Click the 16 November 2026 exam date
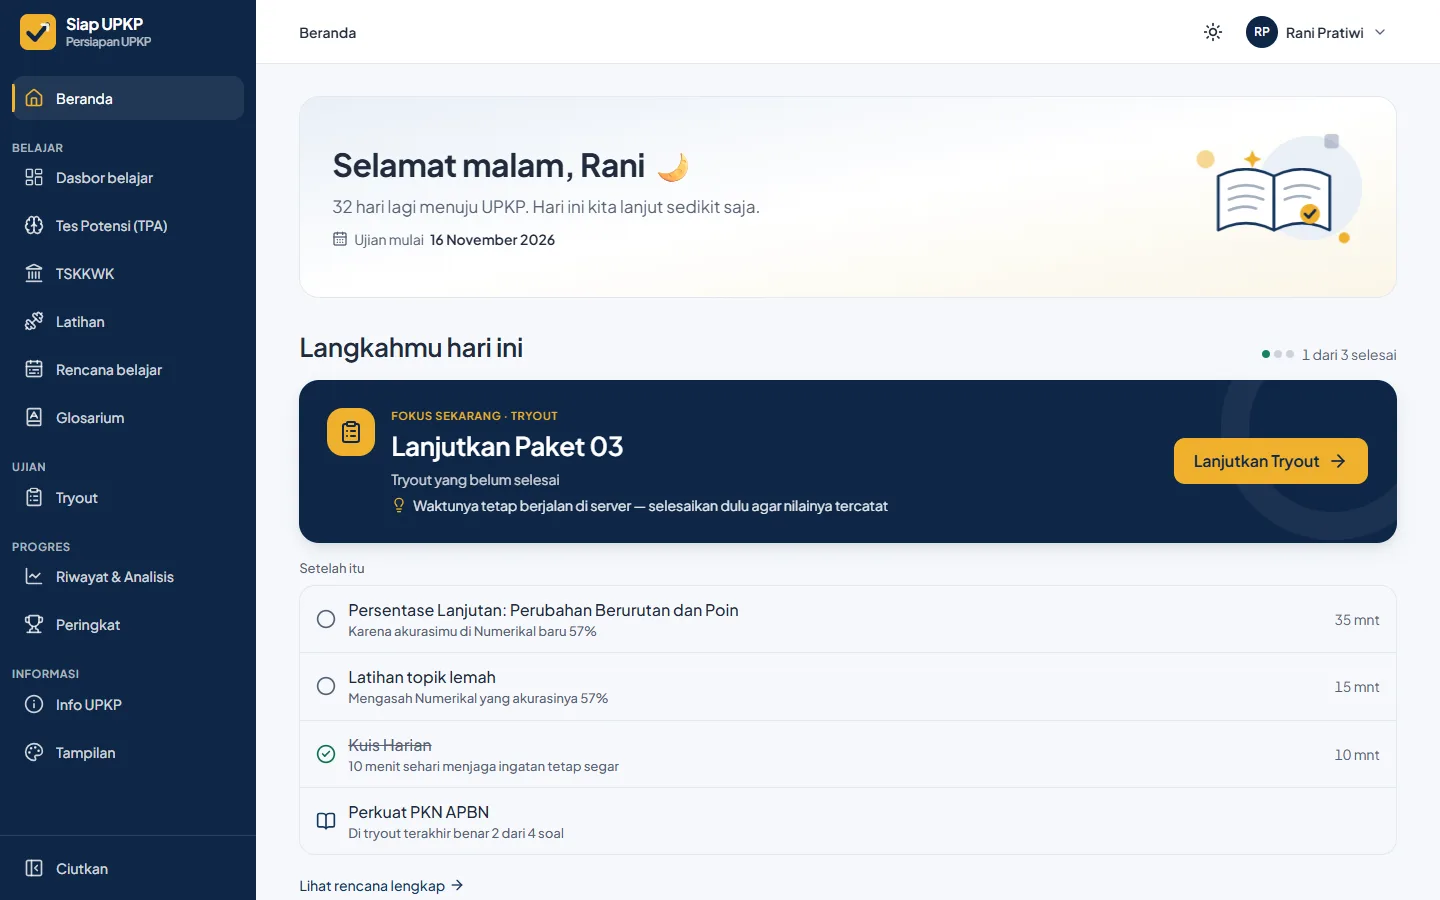 point(492,239)
